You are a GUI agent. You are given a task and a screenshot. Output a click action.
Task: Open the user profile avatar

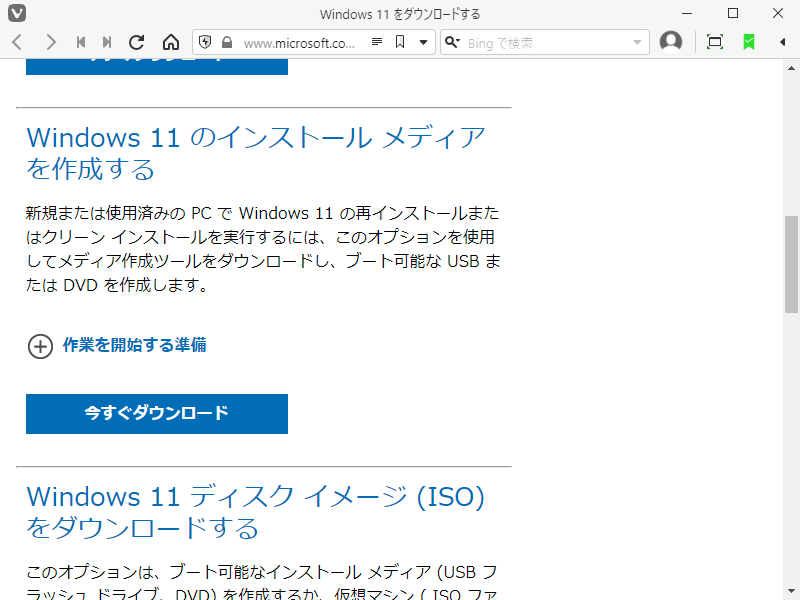tap(671, 42)
